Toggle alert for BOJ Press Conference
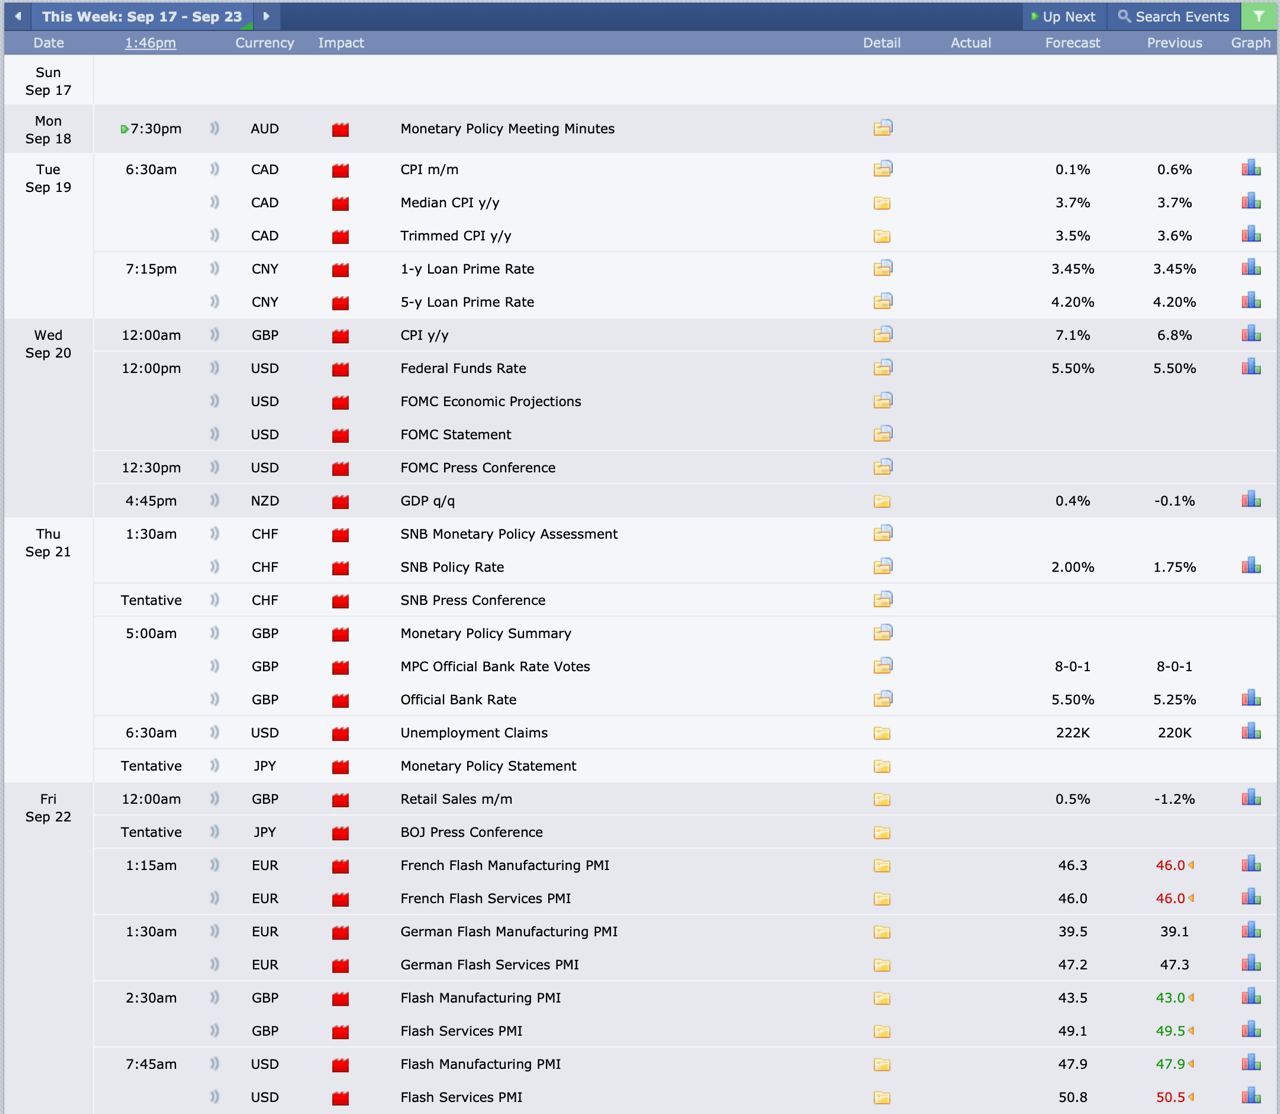Viewport: 1280px width, 1114px height. click(x=214, y=832)
